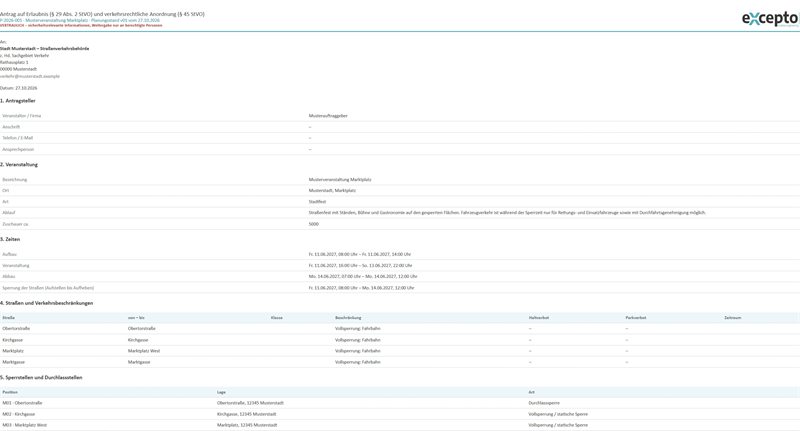Screen dimensions: 800x431
Task: Click the heading '2. Veranstaltung'
Action: pos(19,165)
